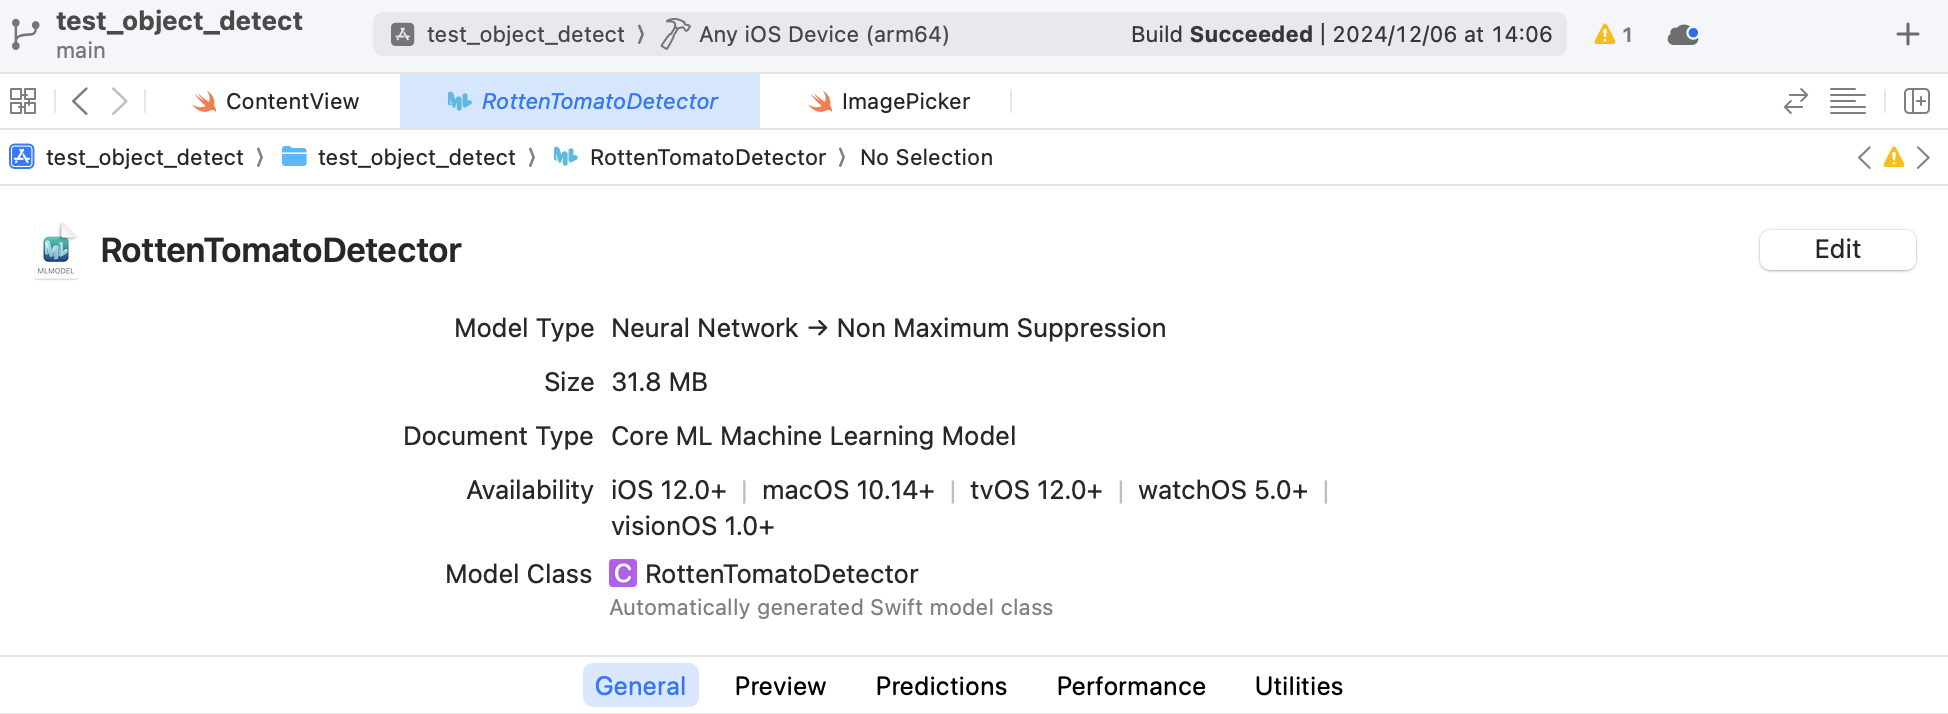1948x714 pixels.
Task: Jump to next issue chevron
Action: point(1923,158)
